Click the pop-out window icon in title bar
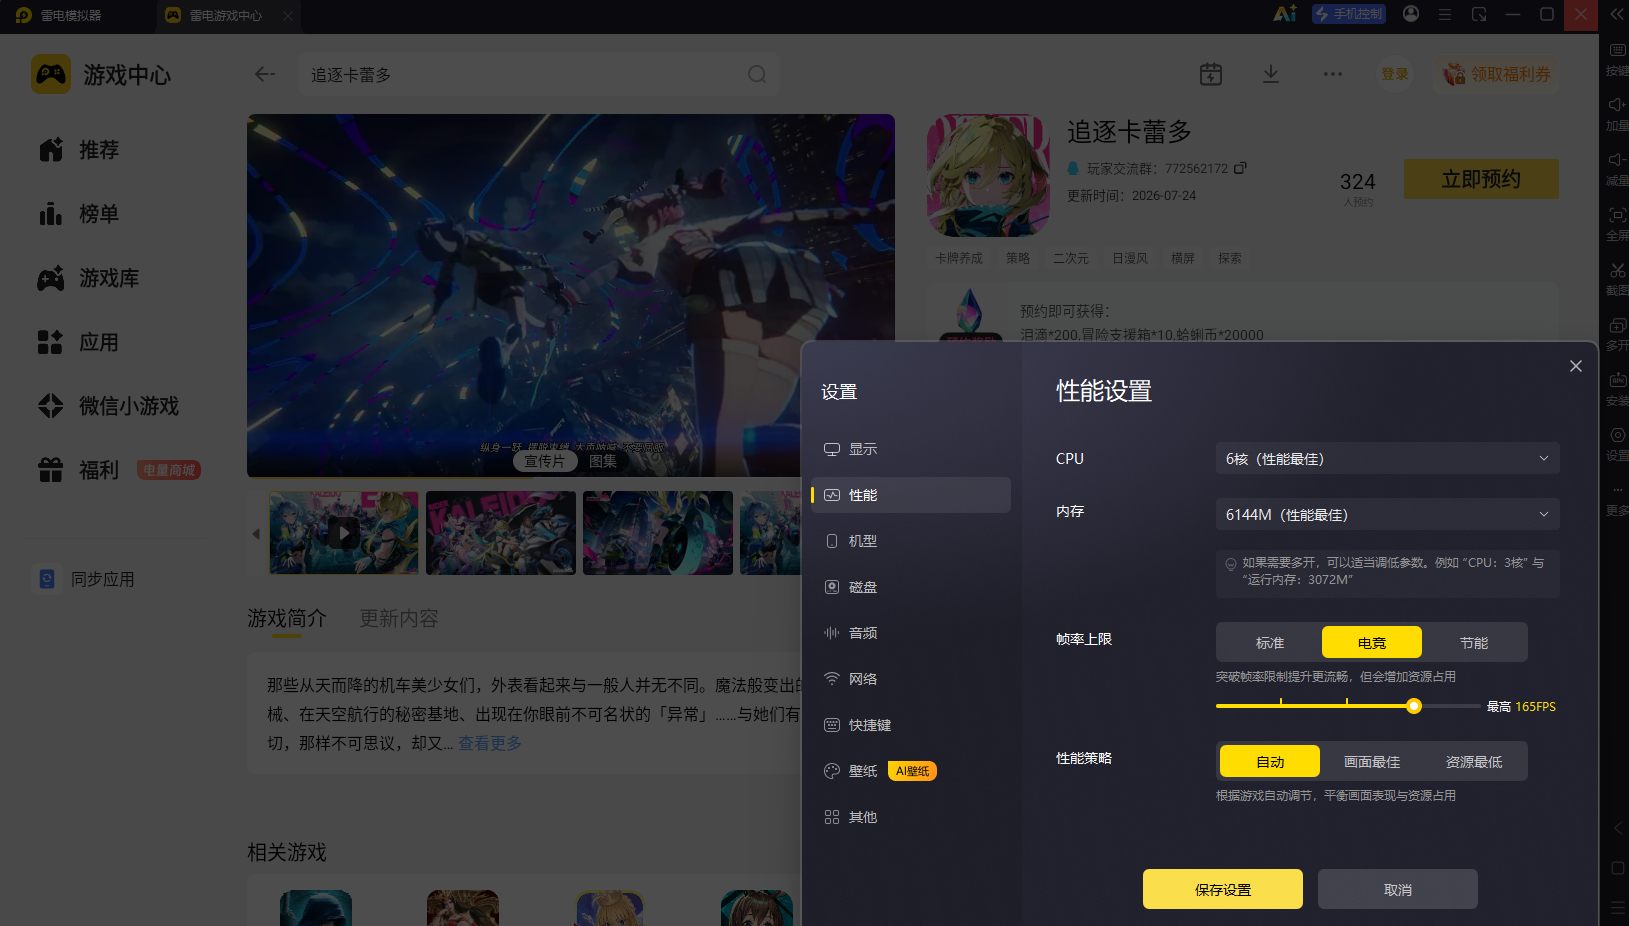This screenshot has height=926, width=1629. click(x=1479, y=14)
